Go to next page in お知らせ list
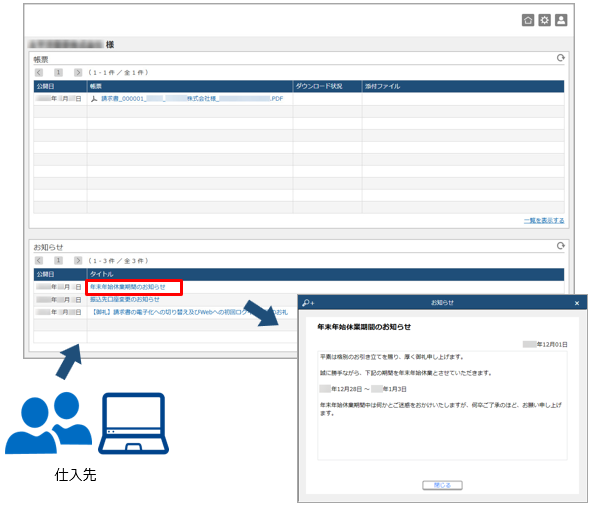 coord(78,260)
